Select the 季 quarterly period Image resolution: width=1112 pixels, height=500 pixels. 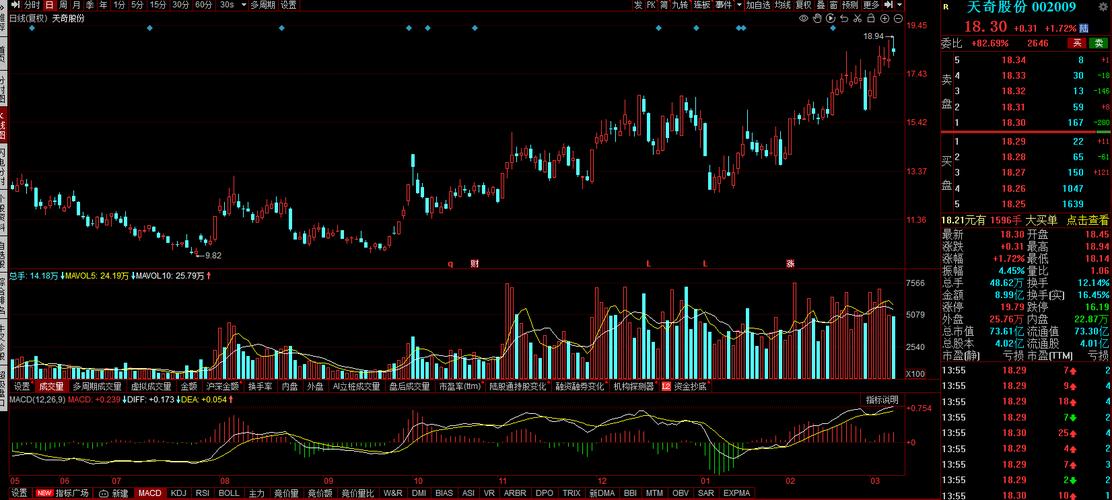(89, 5)
